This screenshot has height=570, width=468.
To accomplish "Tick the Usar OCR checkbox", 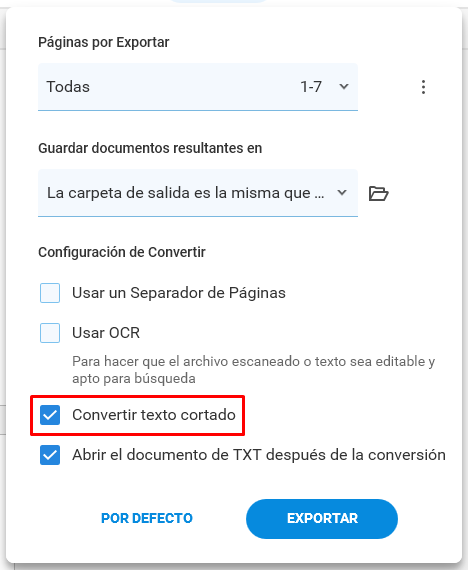I will coord(50,333).
